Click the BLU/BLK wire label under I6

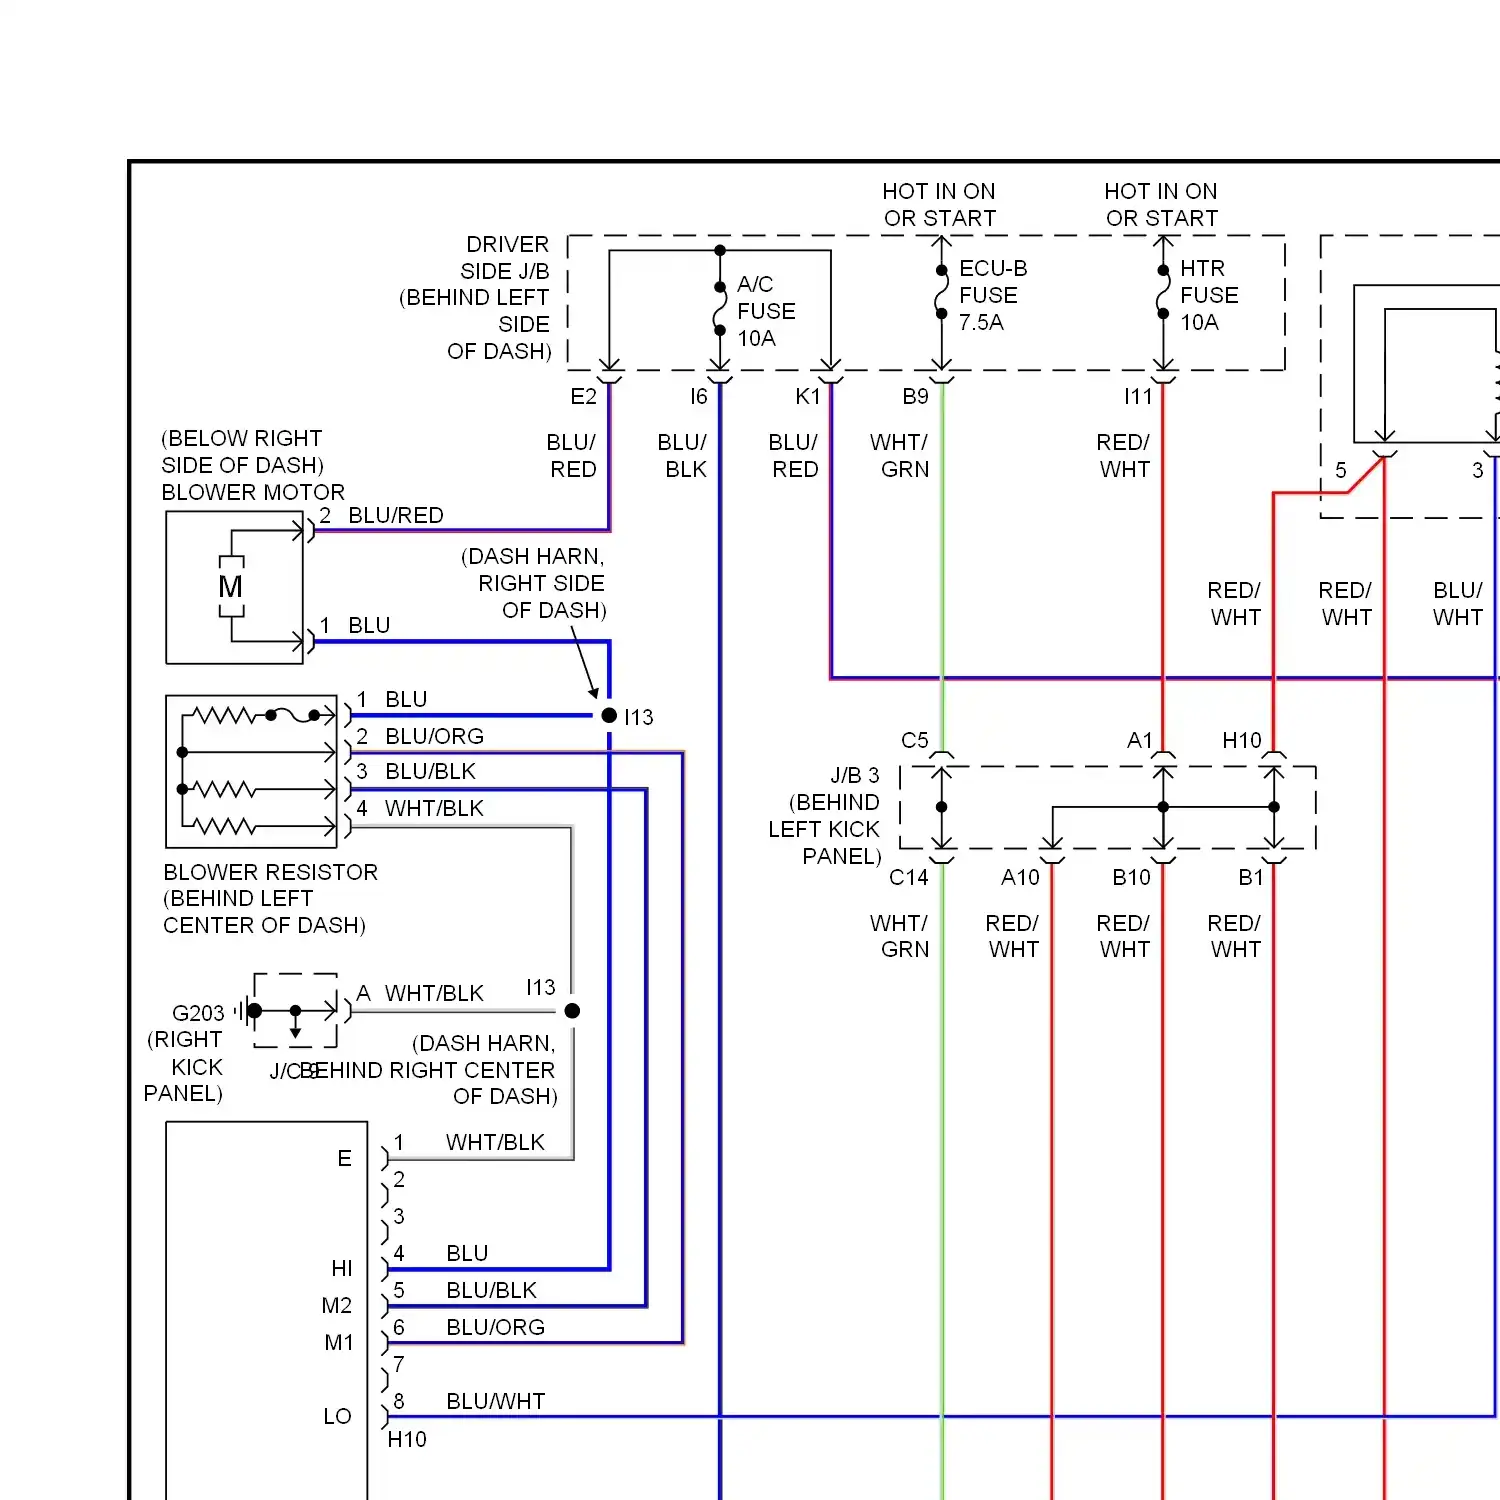(x=683, y=455)
